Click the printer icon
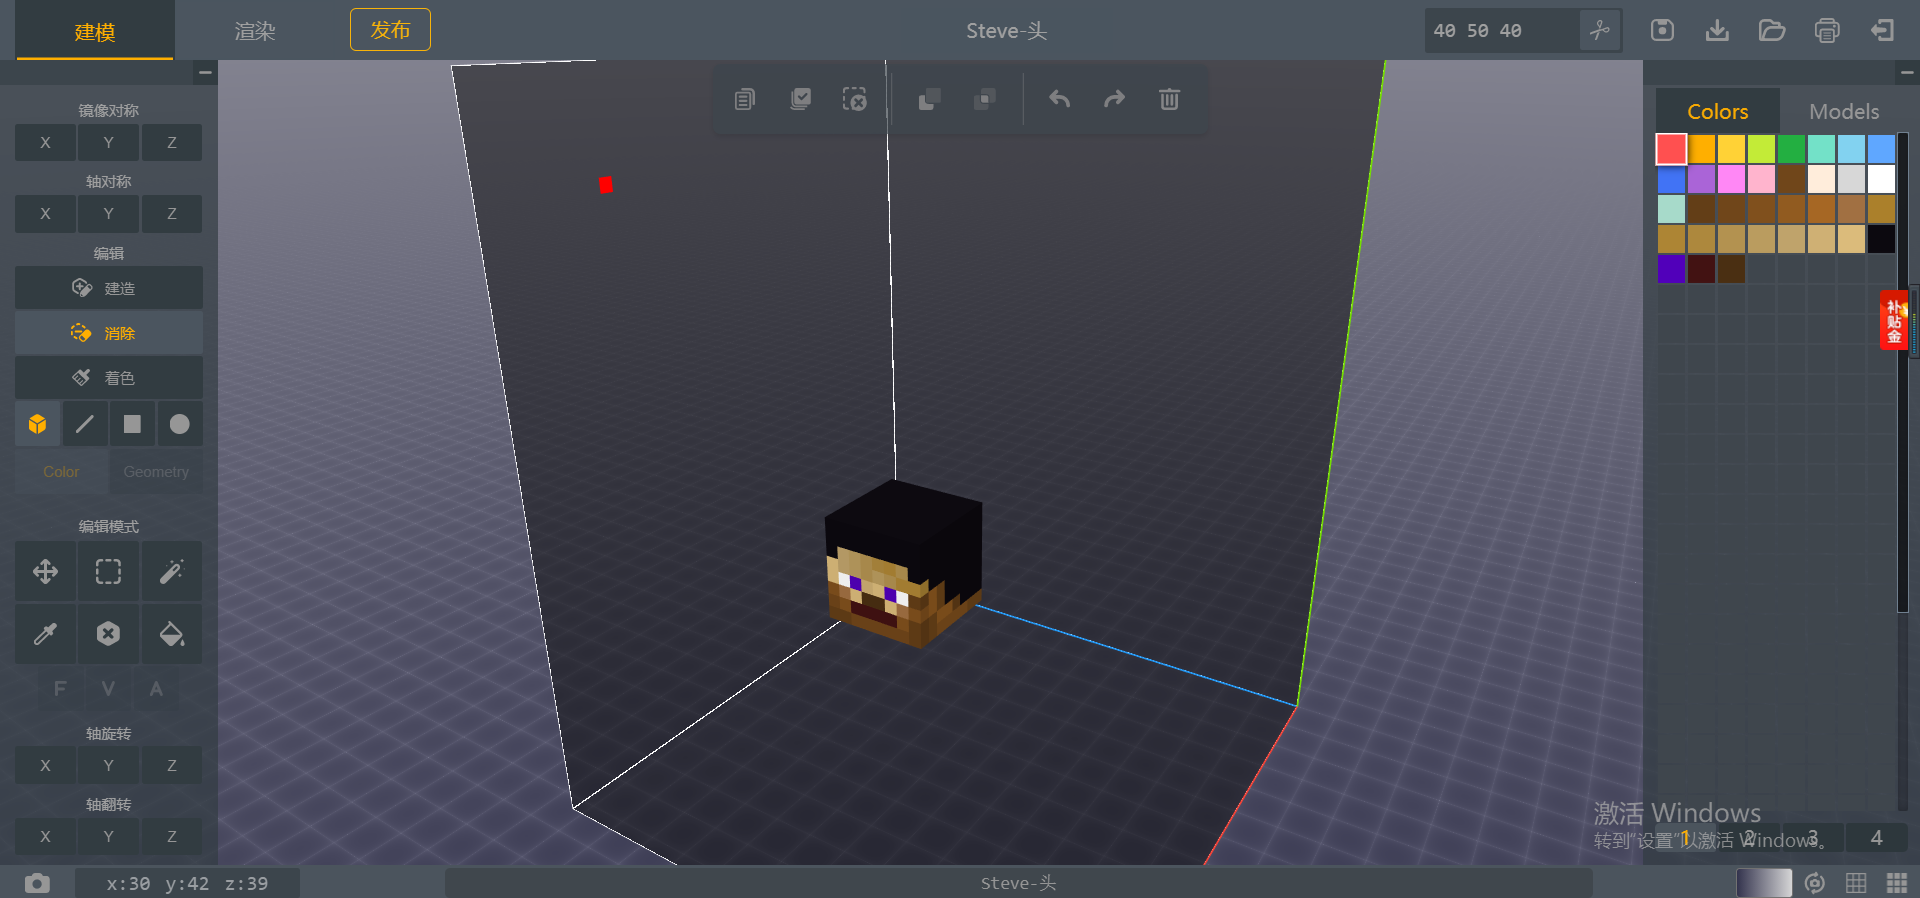 (1827, 31)
